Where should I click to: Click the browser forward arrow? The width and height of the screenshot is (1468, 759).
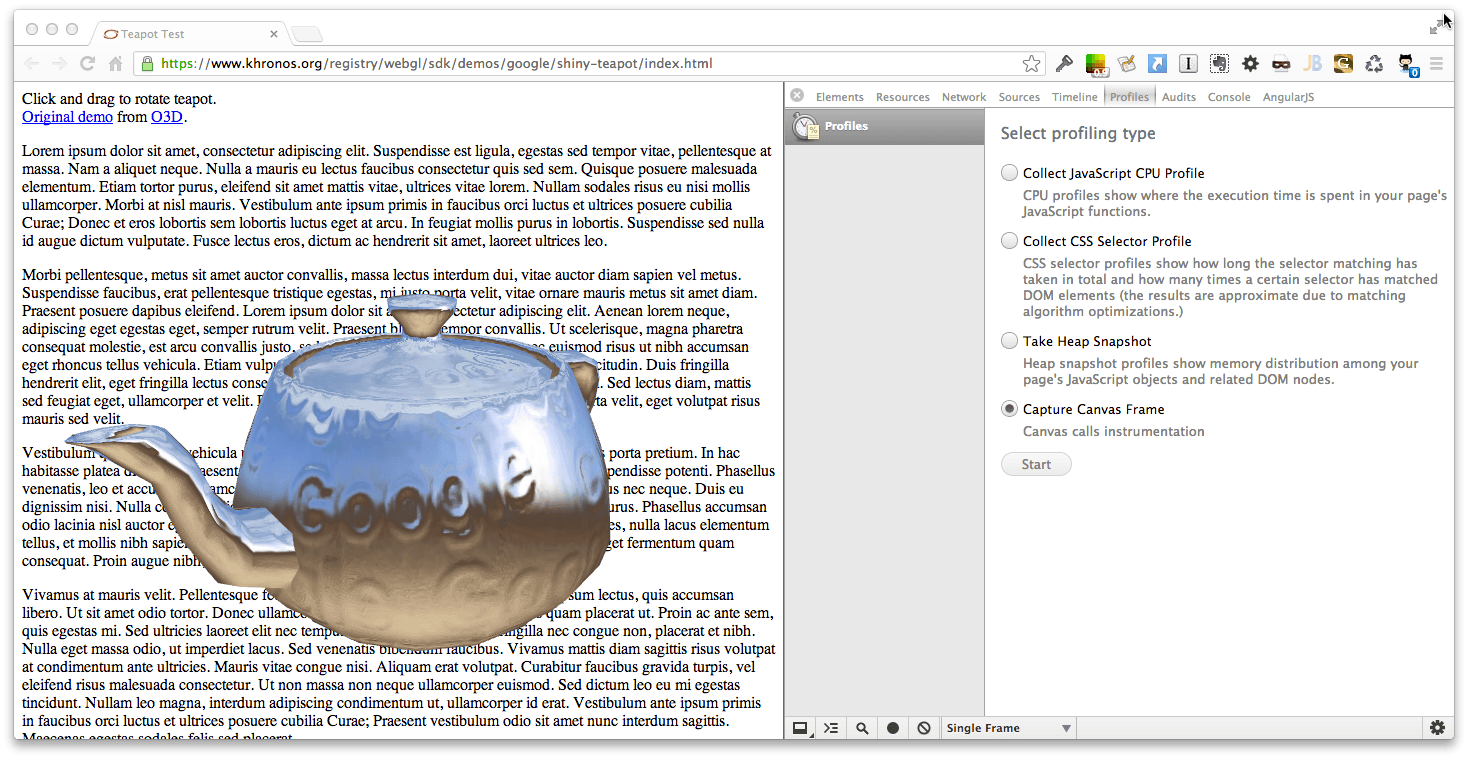click(x=60, y=64)
